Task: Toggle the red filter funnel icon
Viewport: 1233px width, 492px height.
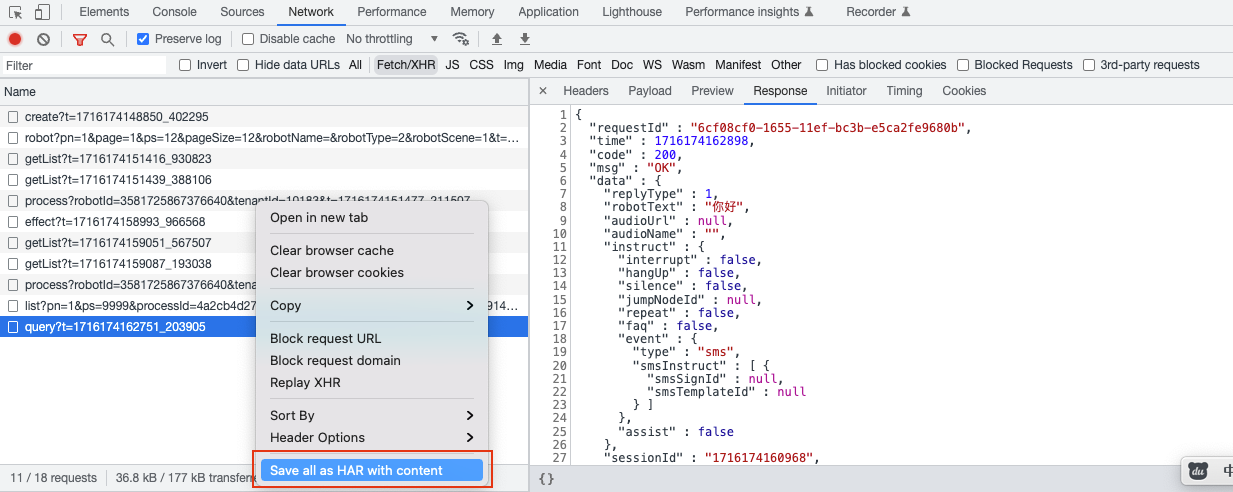Action: point(80,39)
